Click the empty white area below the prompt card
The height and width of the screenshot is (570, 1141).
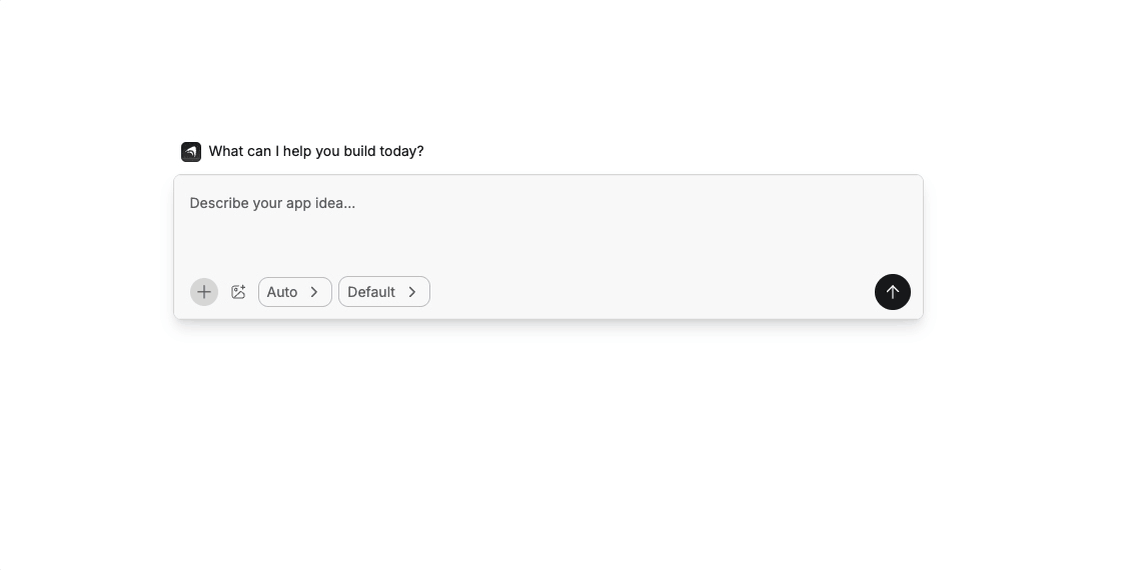click(548, 440)
